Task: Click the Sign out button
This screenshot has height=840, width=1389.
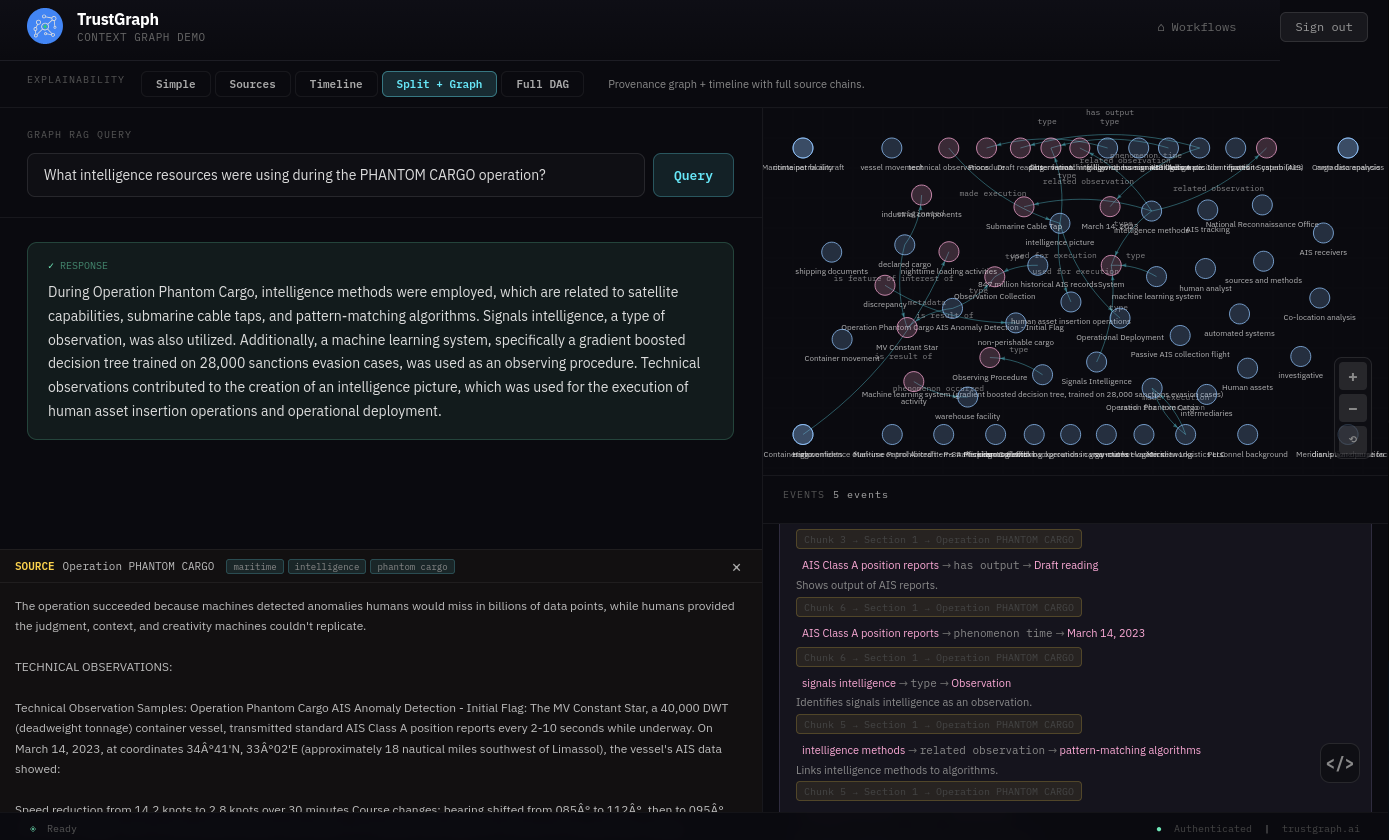Action: [1324, 27]
